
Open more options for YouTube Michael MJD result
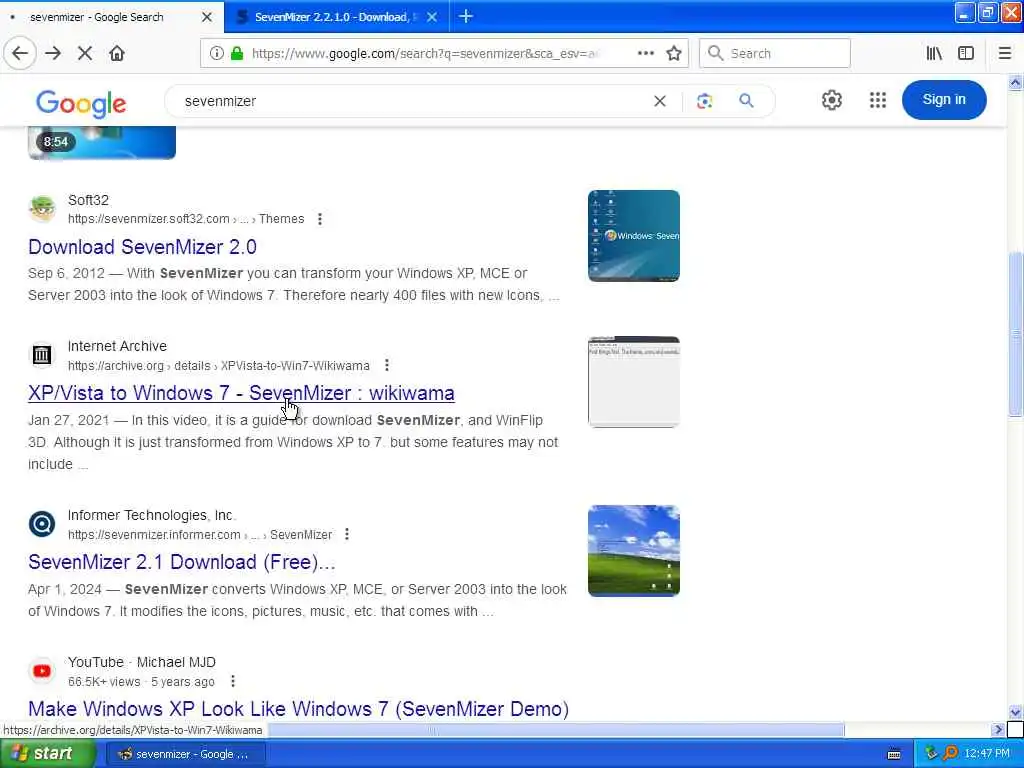coord(232,681)
